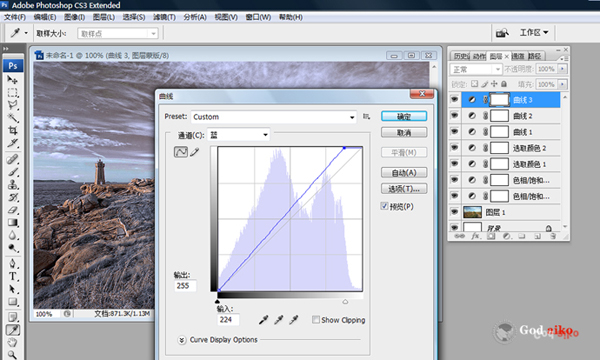Expand Curve Display Options
The height and width of the screenshot is (360, 600).
point(182,340)
